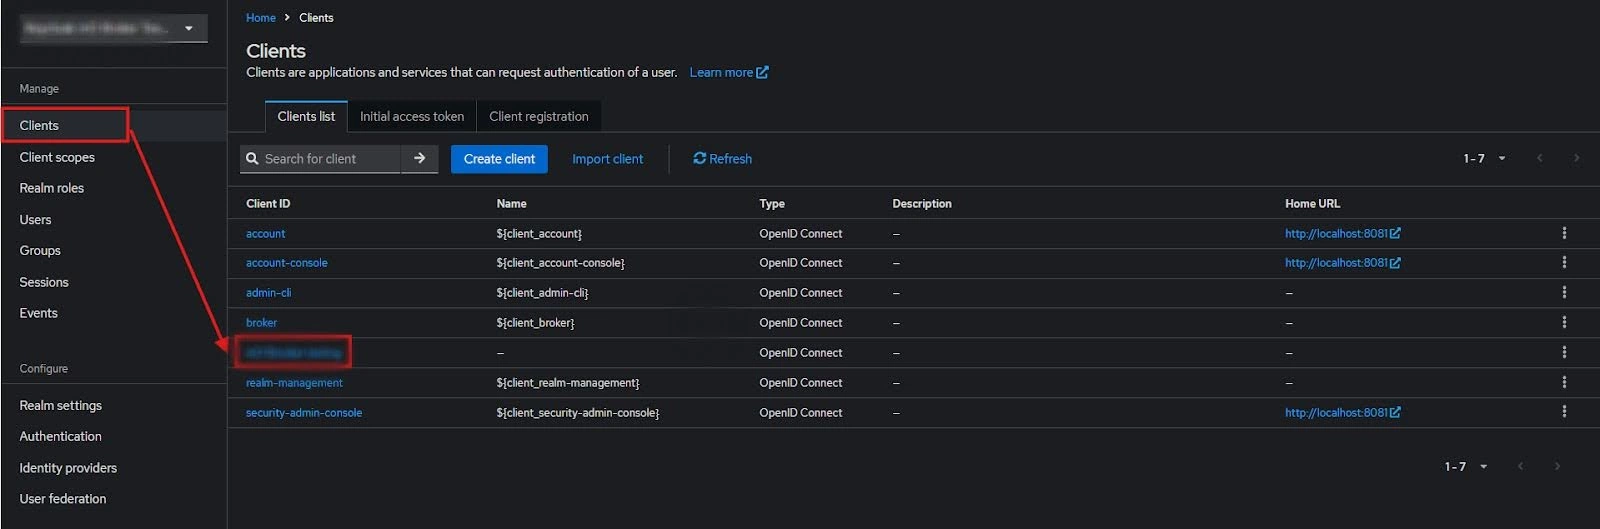Open the account-console client

[x=286, y=262]
